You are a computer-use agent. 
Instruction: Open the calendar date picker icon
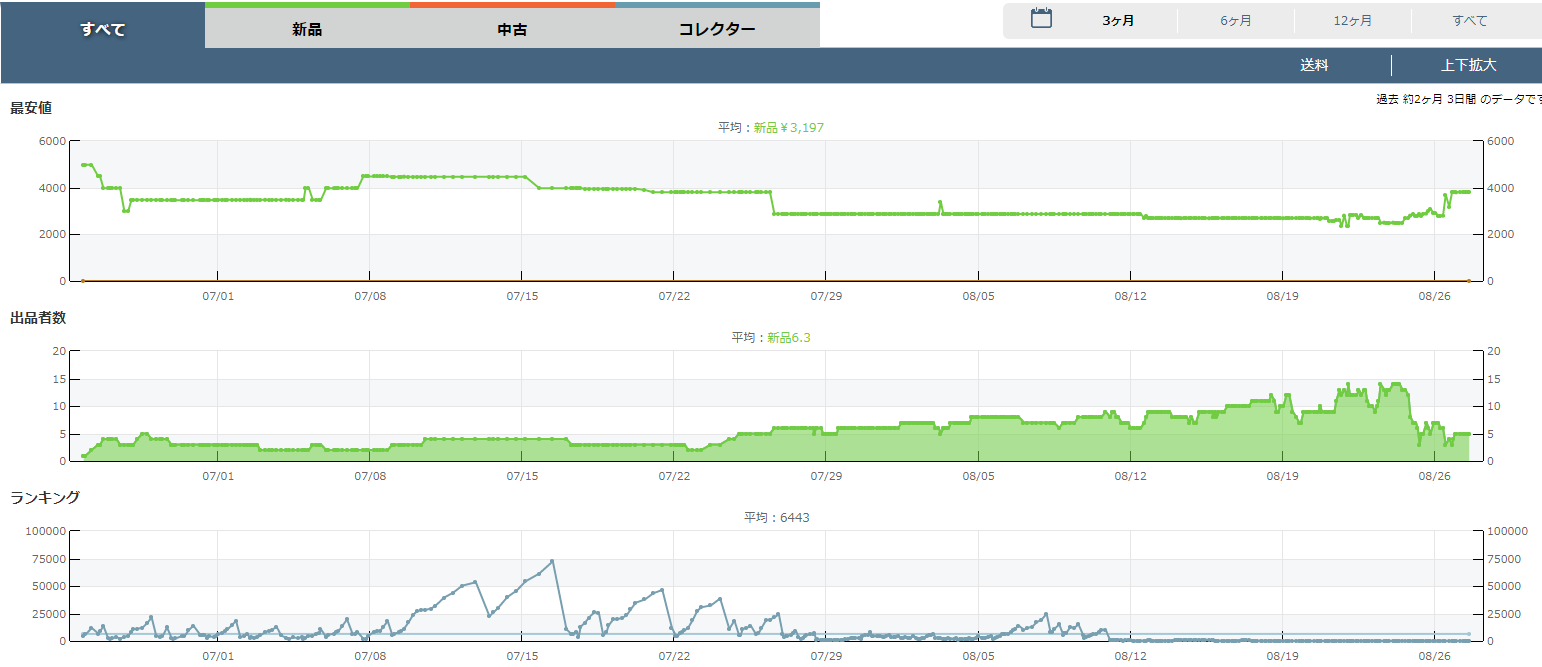1041,19
